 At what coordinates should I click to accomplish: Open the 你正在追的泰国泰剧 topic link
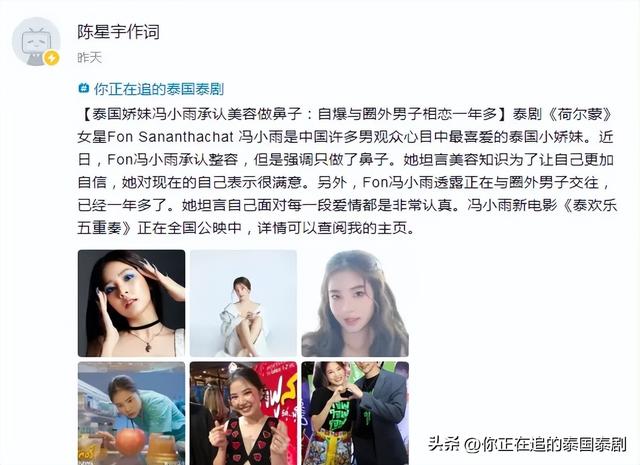pyautogui.click(x=159, y=89)
